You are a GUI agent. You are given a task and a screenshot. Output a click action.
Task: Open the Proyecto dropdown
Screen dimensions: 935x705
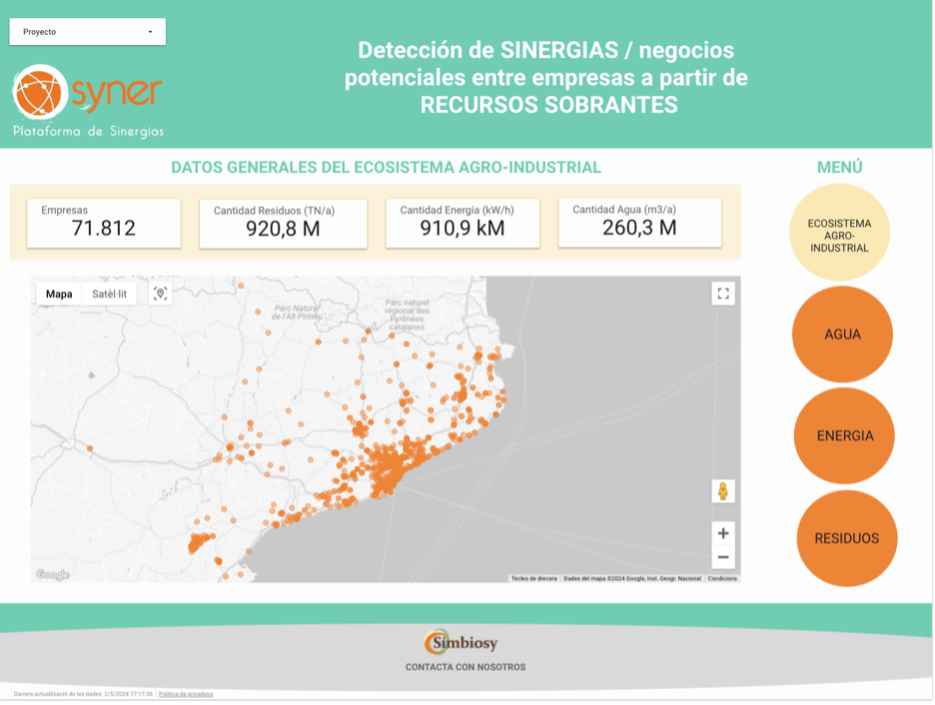point(87,31)
